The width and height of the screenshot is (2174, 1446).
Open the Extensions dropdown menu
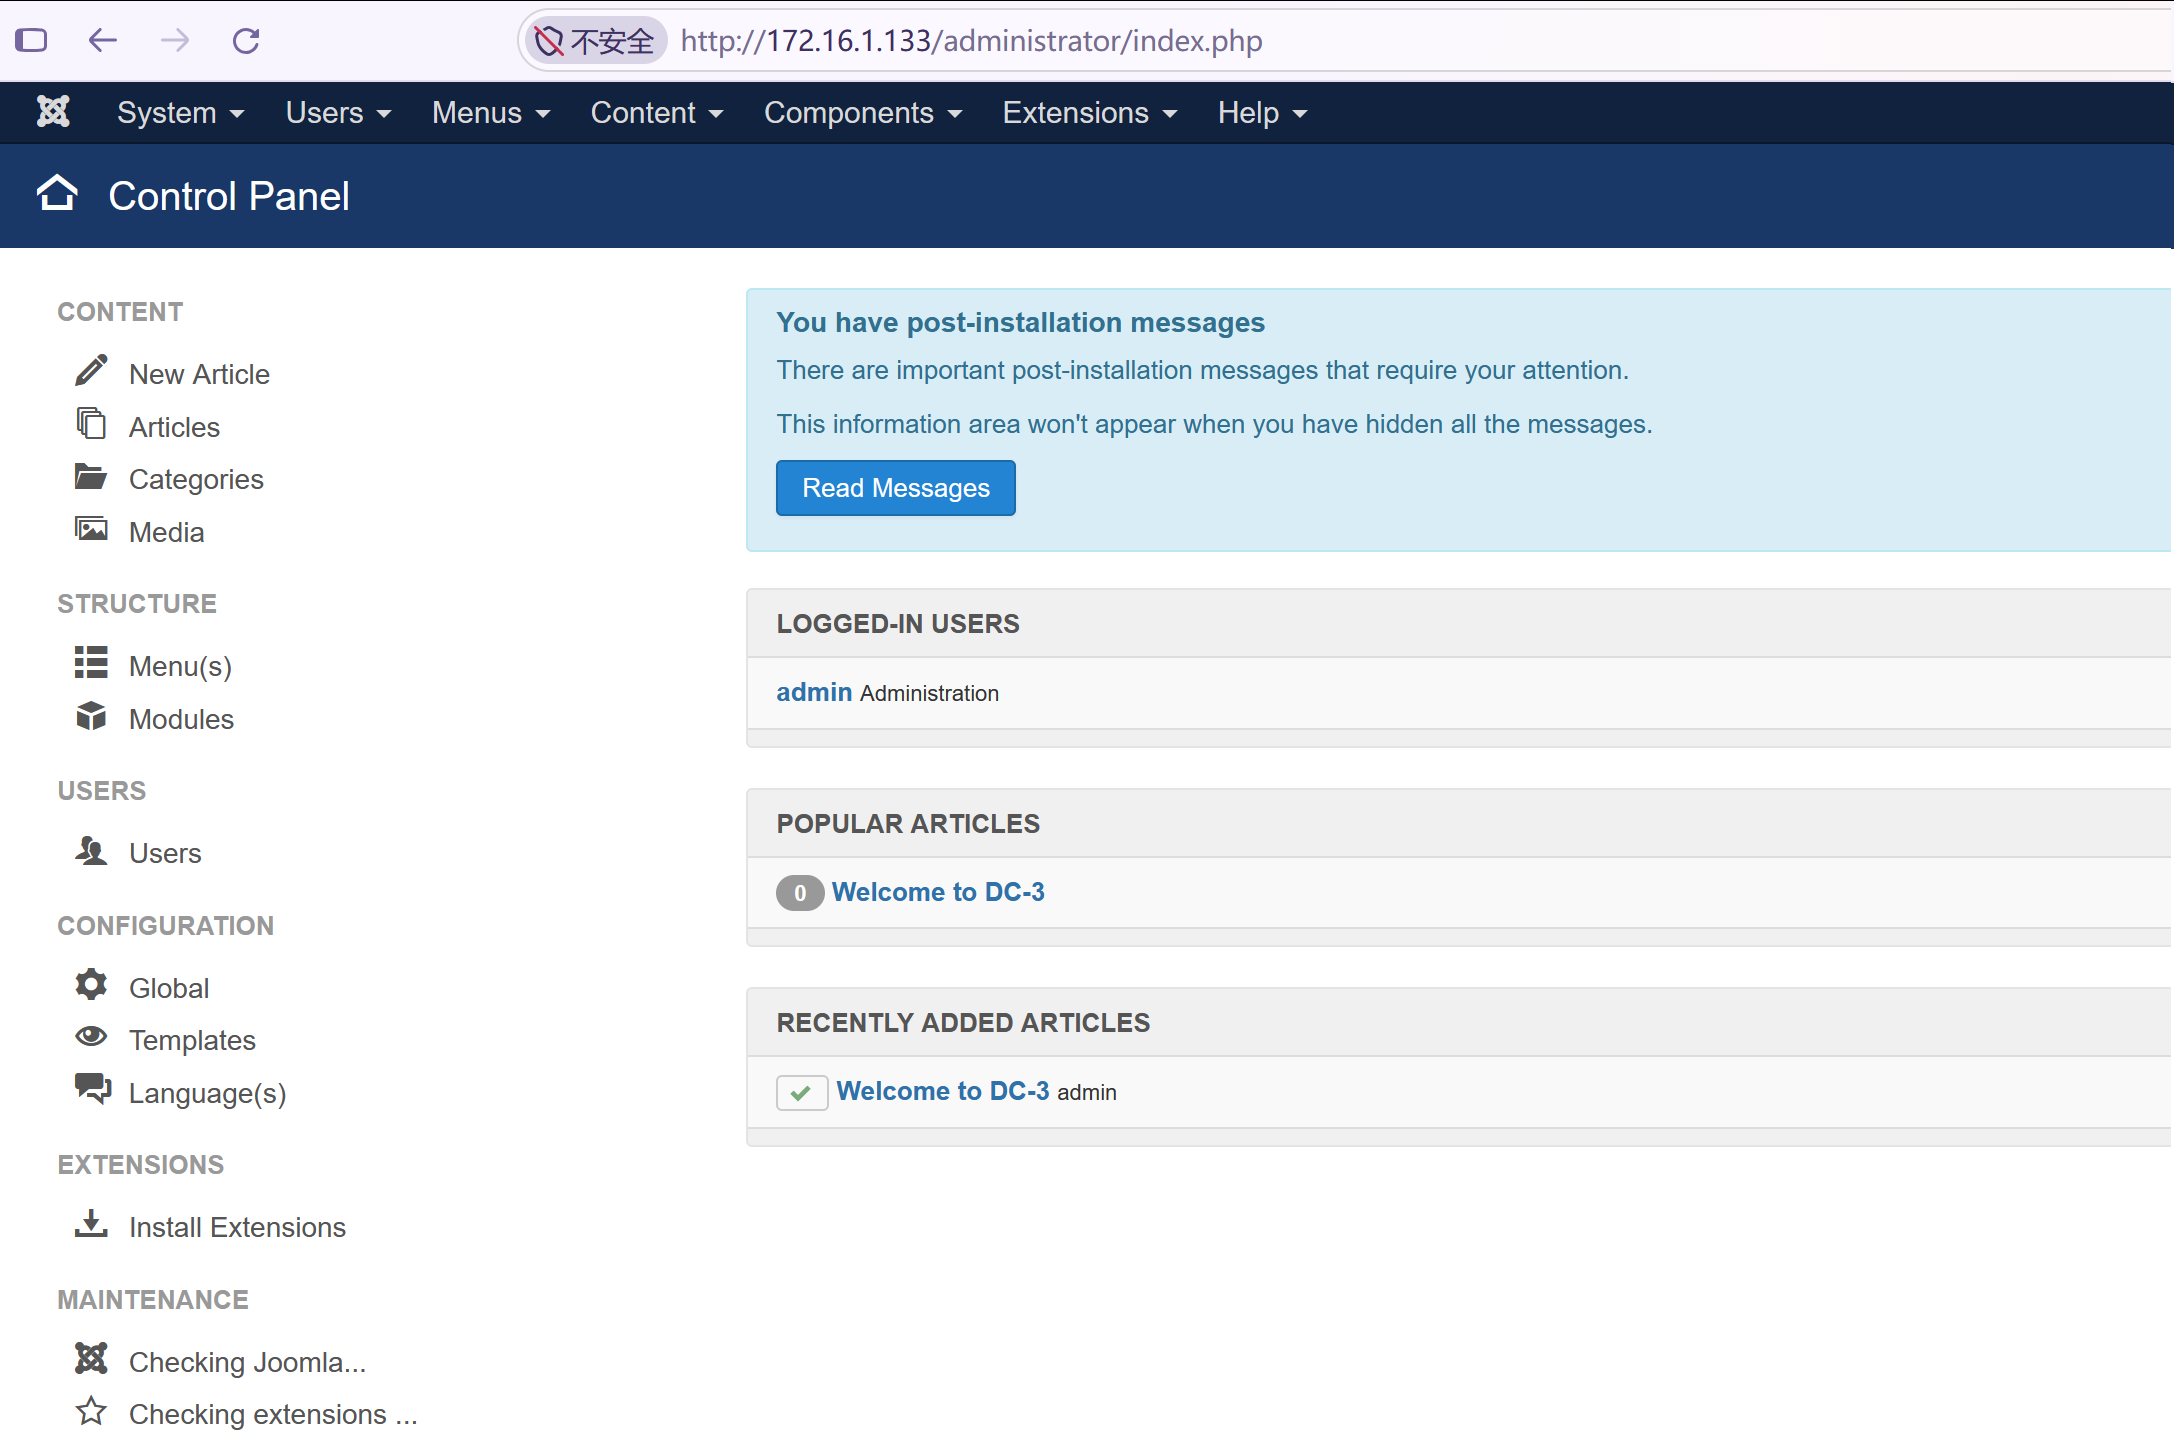coord(1090,113)
